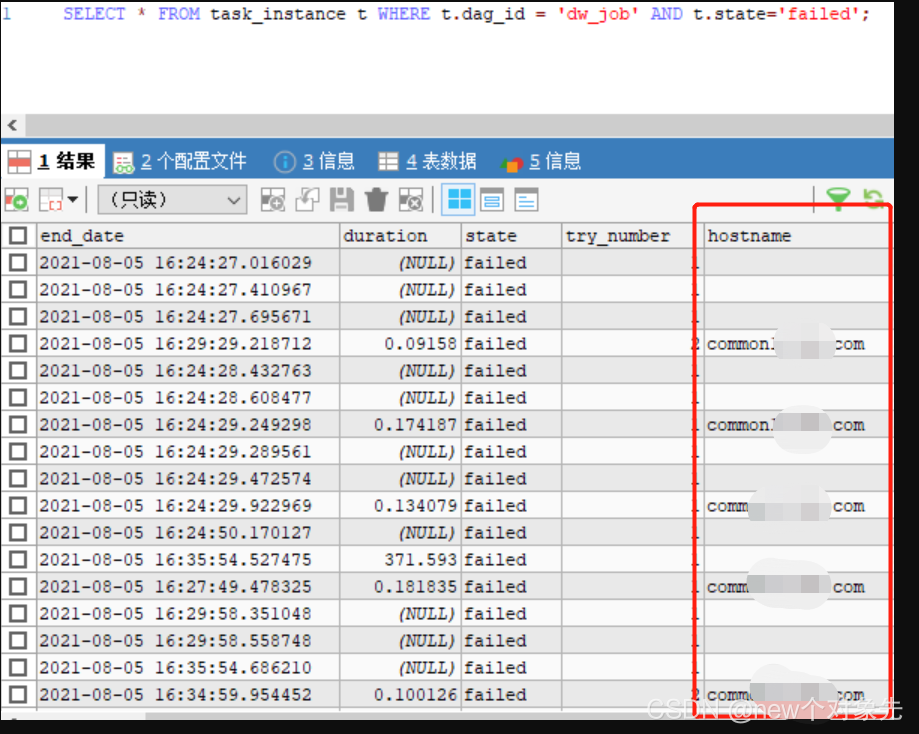Check the row ending 16:24:28.608477
This screenshot has height=734, width=919.
click(x=18, y=397)
